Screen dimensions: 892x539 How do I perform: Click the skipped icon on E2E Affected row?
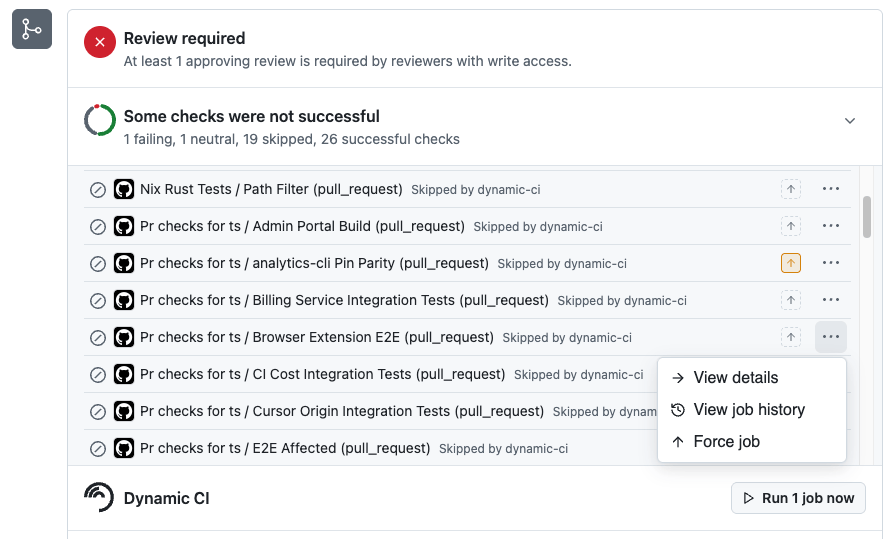98,449
